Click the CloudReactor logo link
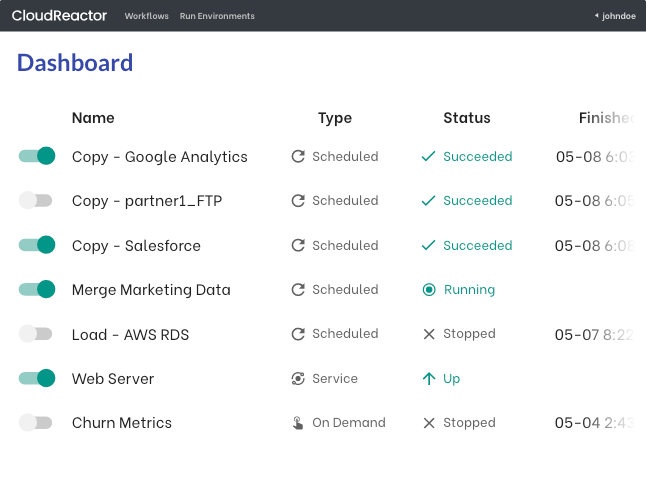This screenshot has width=646, height=483. point(59,16)
